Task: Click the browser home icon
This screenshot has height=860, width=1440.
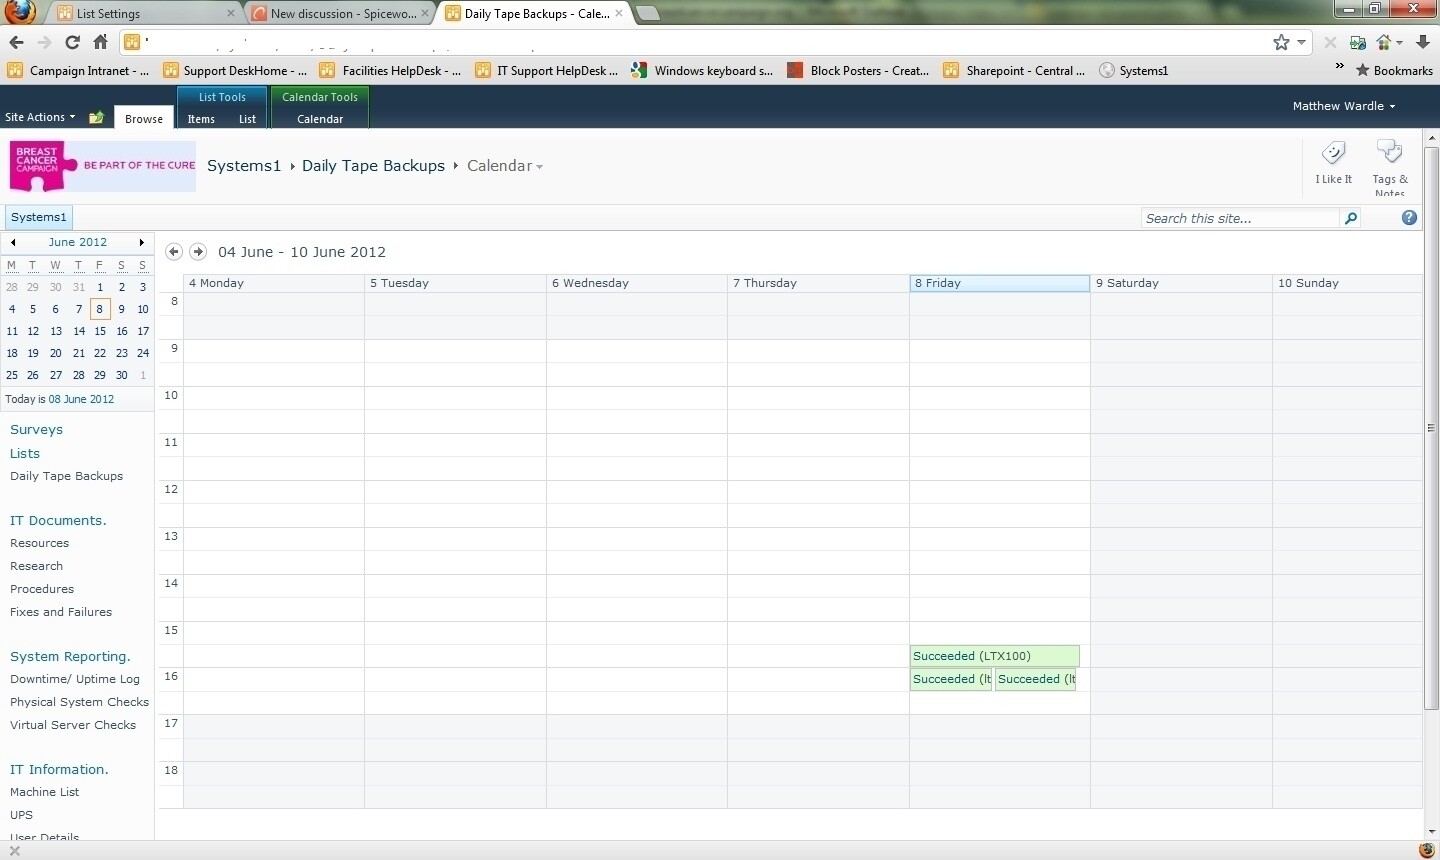Action: (100, 43)
